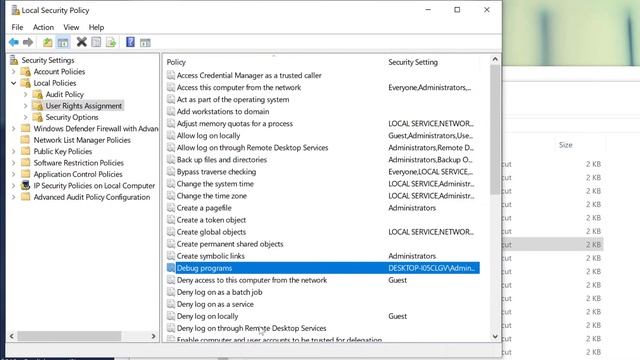
Task: Click the Allow log on locally policy icon
Action: click(171, 136)
